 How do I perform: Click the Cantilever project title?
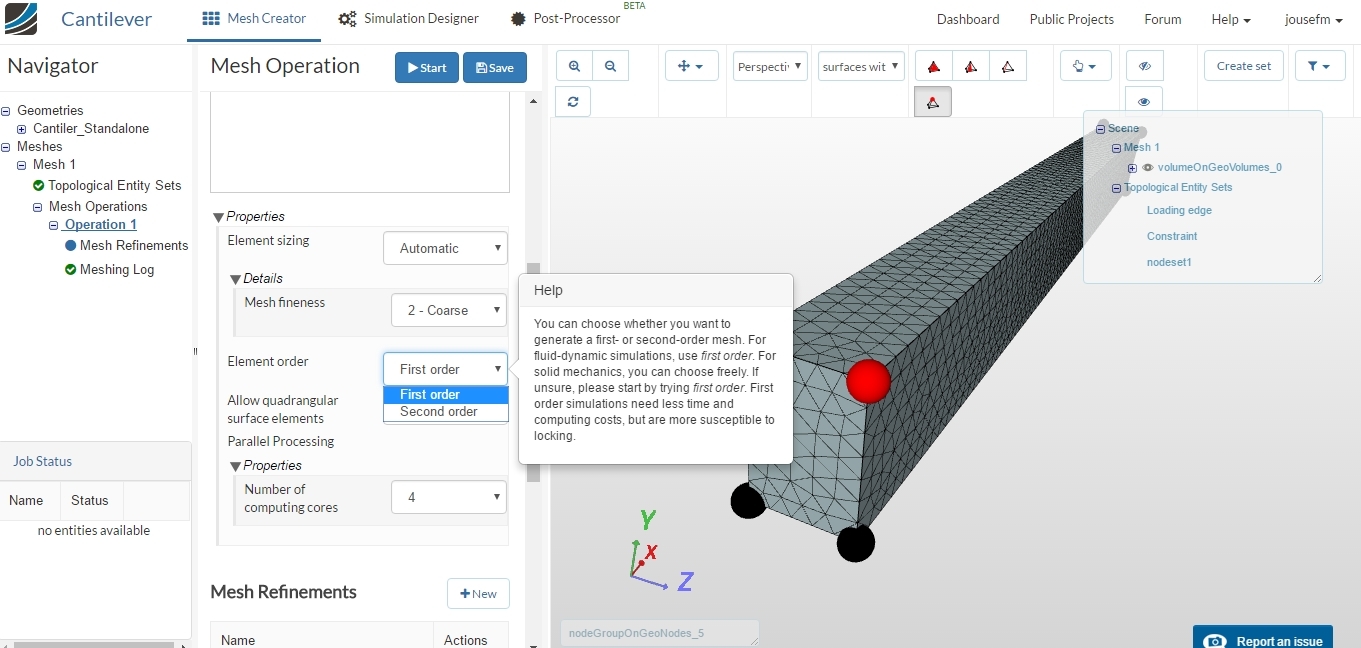point(106,19)
